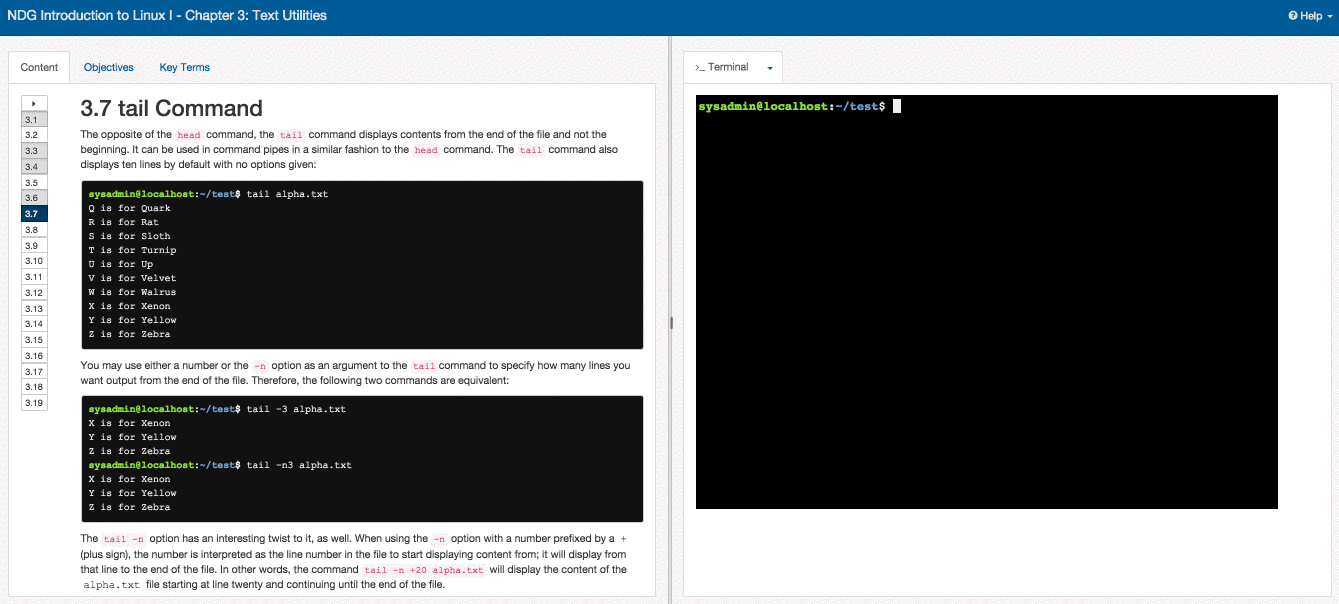Screen dimensions: 1339x604
Task: Go to section 3.14
Action: [34, 324]
